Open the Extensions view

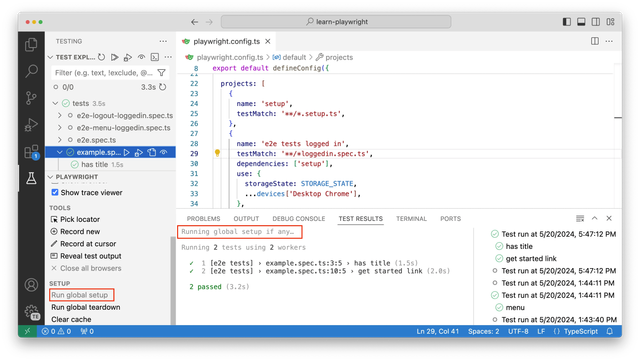coord(31,152)
